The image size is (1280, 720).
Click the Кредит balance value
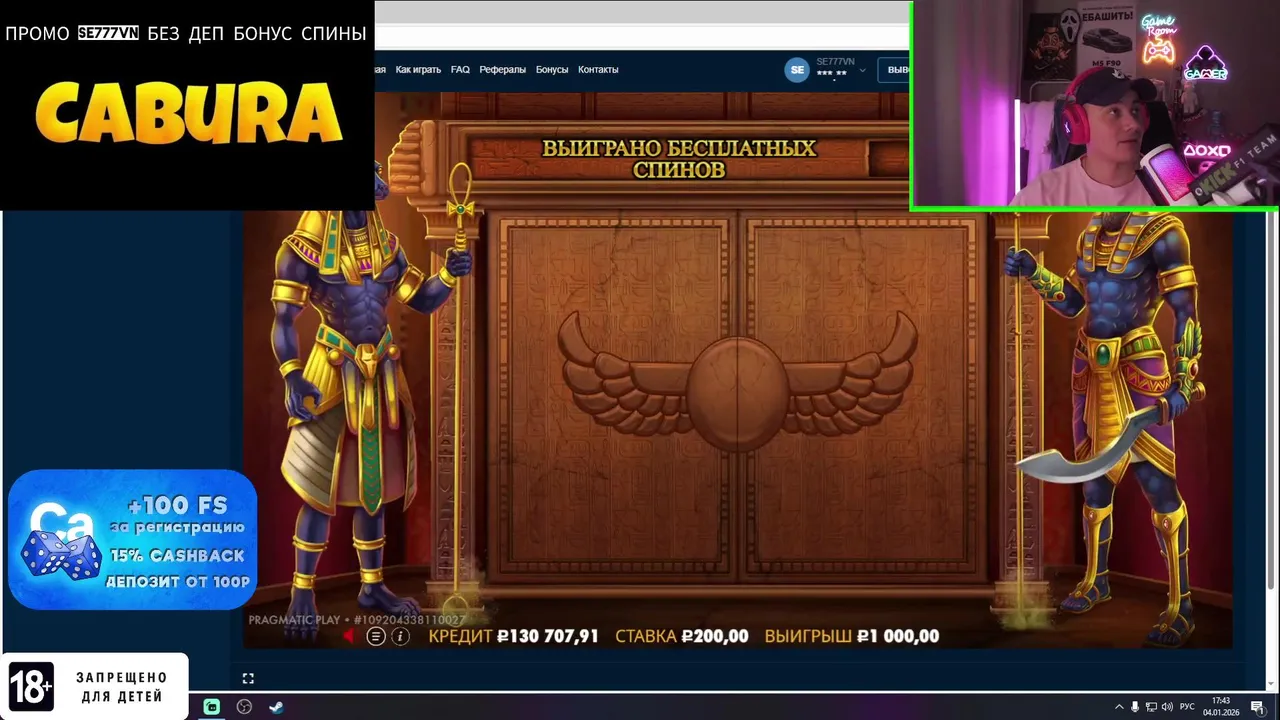[x=548, y=636]
